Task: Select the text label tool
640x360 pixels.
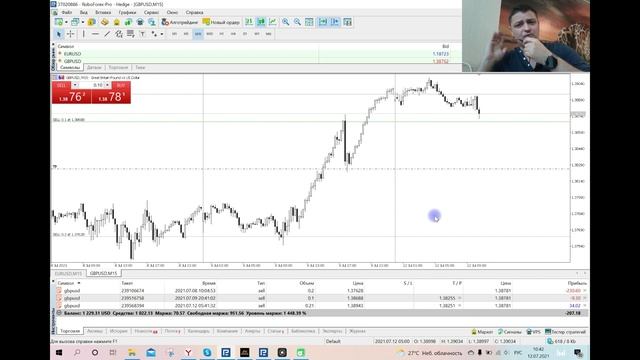Action: (x=142, y=34)
